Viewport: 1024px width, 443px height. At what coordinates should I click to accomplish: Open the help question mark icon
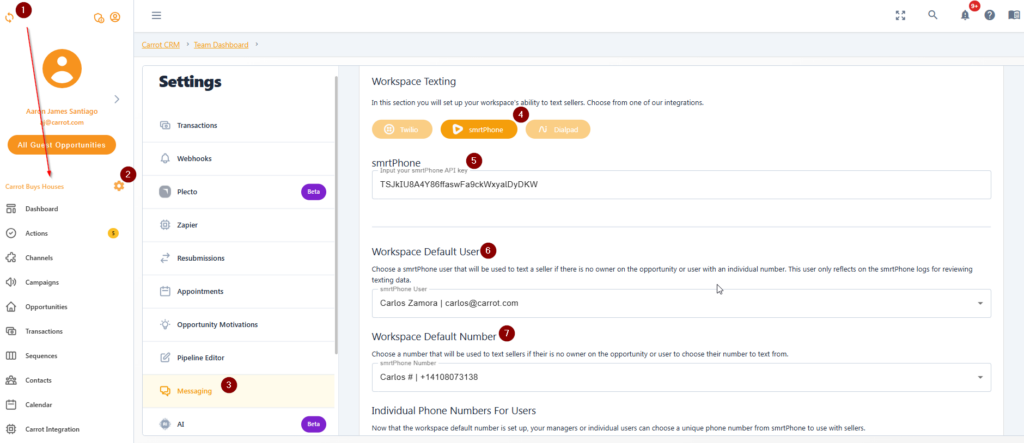[989, 15]
